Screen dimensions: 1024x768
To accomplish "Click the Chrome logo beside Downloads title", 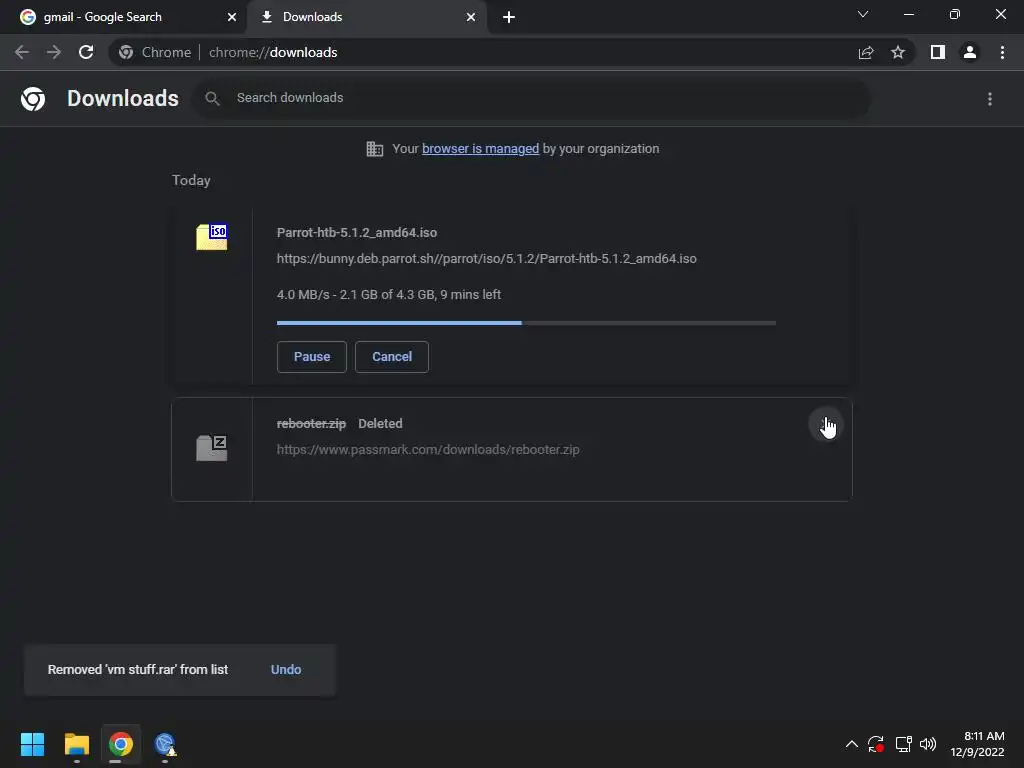I will pos(33,99).
